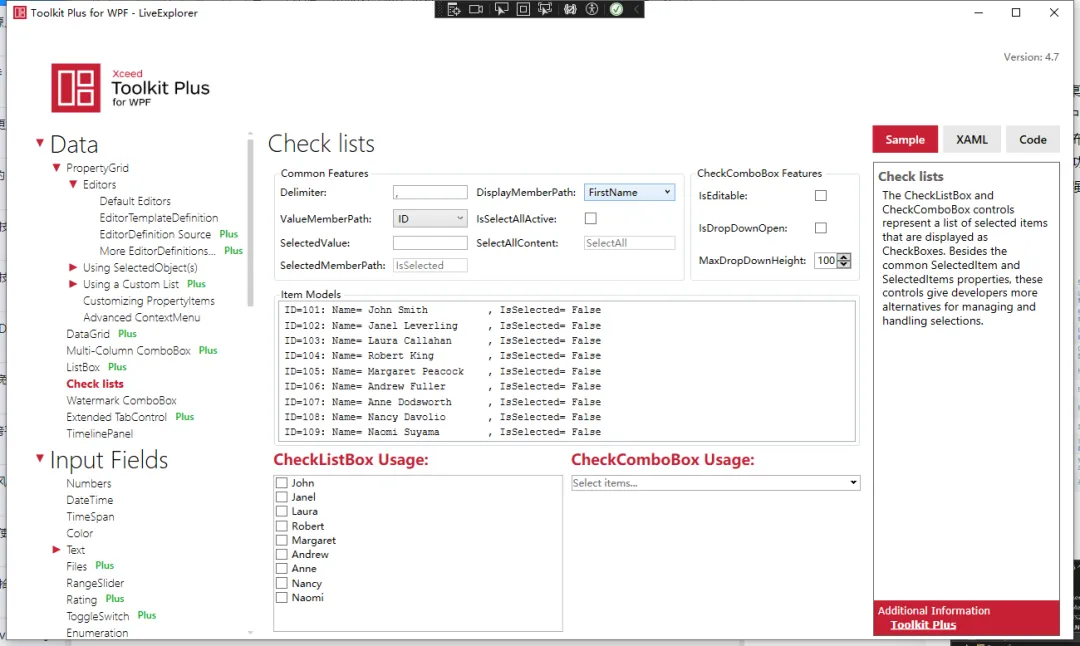1080x646 pixels.
Task: Switch to the XAML tab
Action: coord(971,139)
